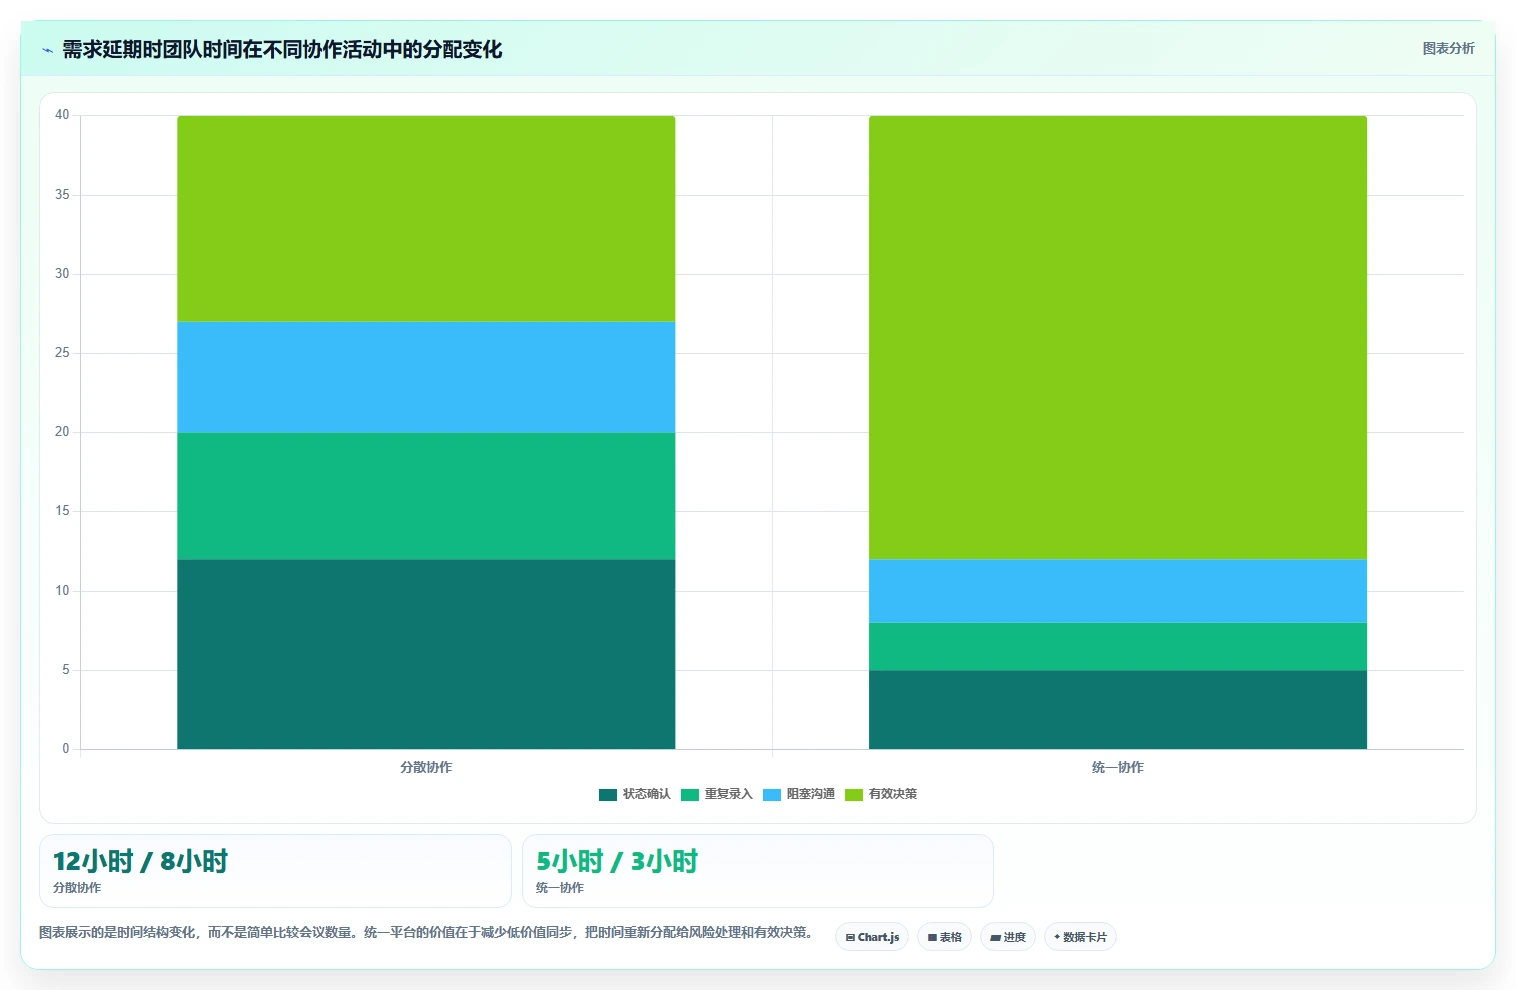Open the 图表分析 label at top right
Screen dimensions: 1516x990
click(x=1448, y=48)
